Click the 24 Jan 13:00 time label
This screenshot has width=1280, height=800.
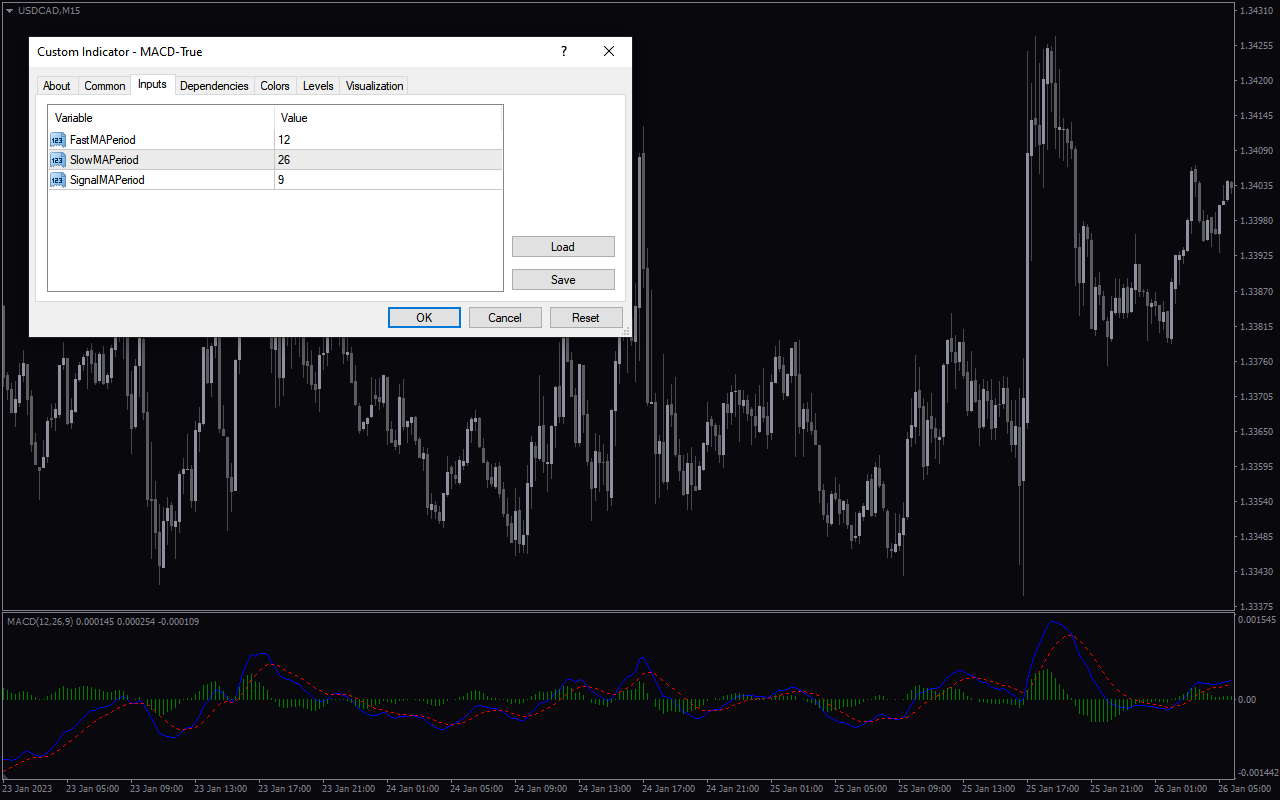pyautogui.click(x=606, y=789)
